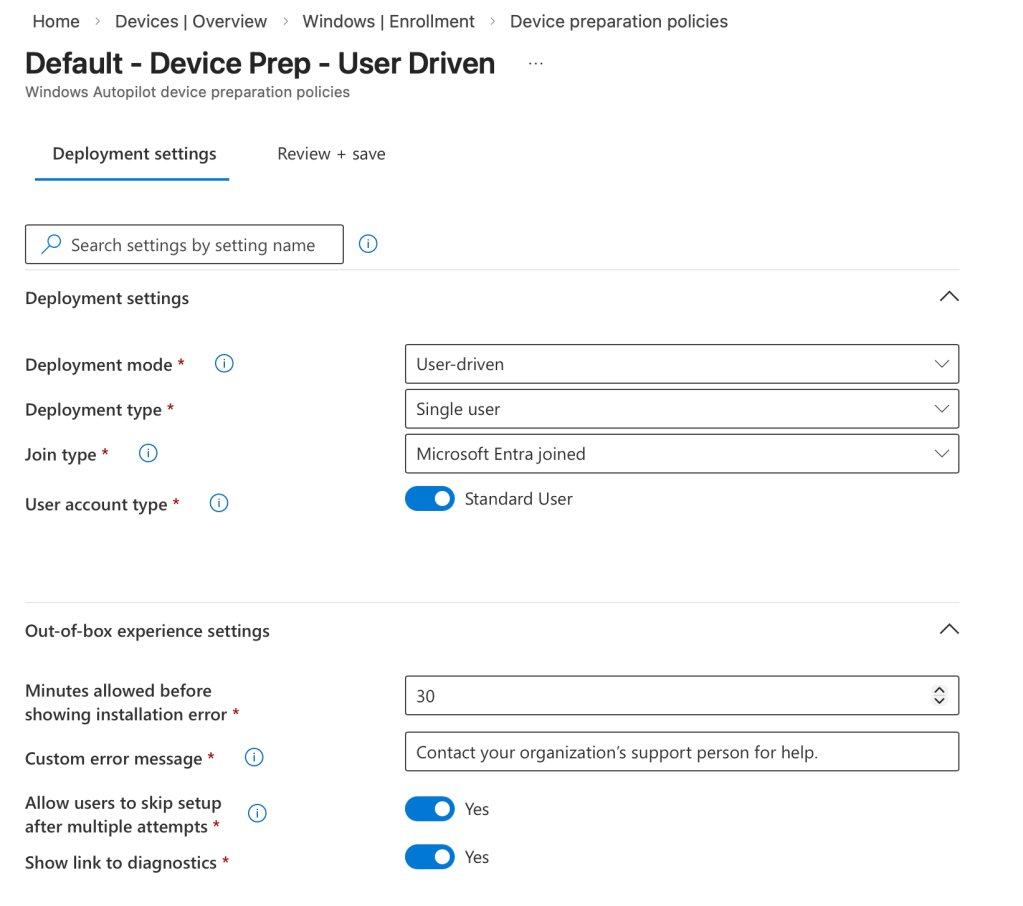Select the Deployment settings tab

134,154
